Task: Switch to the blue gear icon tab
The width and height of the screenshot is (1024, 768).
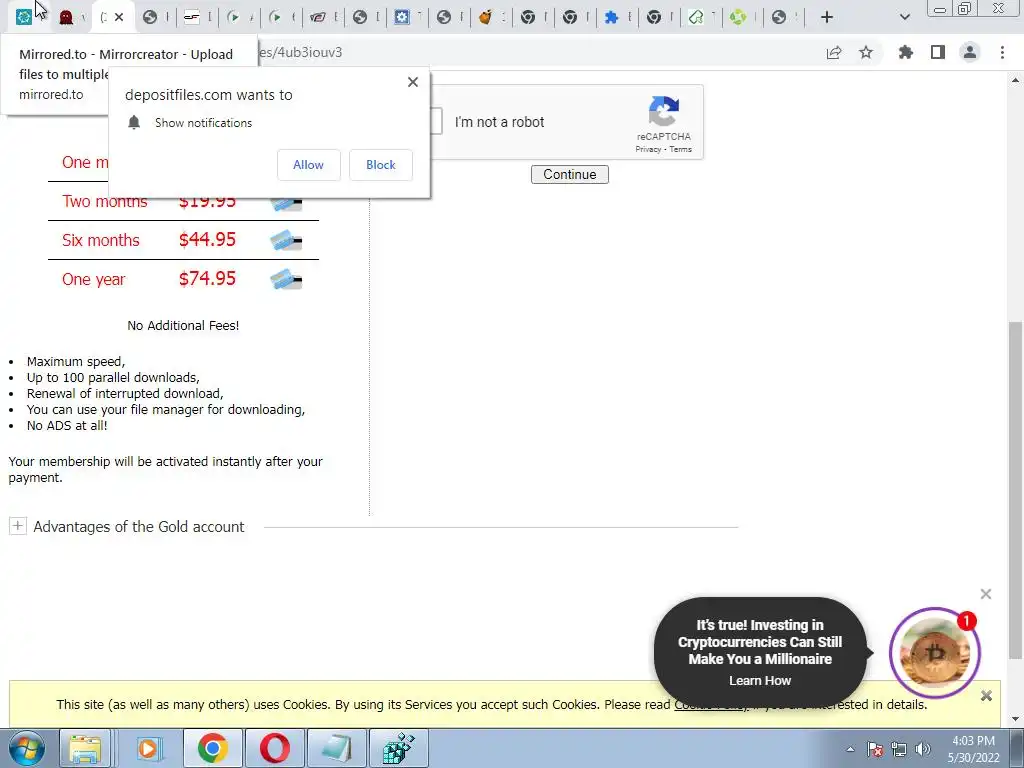Action: 402,18
